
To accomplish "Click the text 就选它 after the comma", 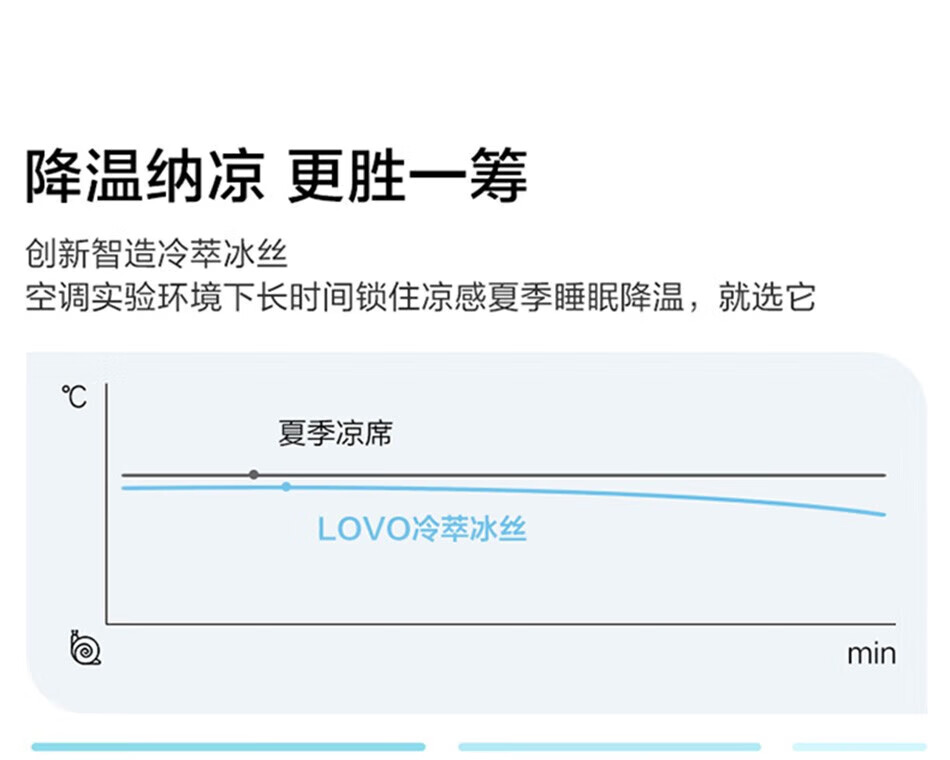I will [767, 297].
